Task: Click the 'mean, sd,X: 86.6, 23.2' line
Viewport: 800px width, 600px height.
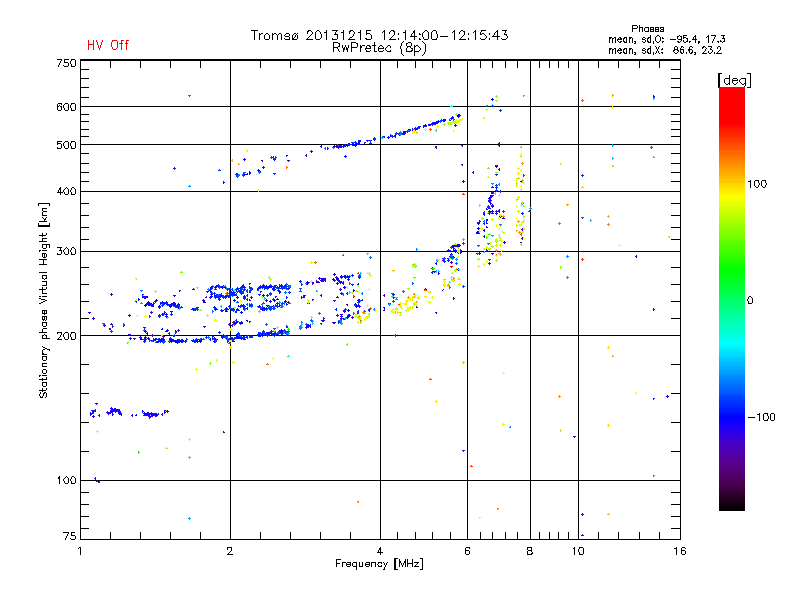Action: (665, 50)
